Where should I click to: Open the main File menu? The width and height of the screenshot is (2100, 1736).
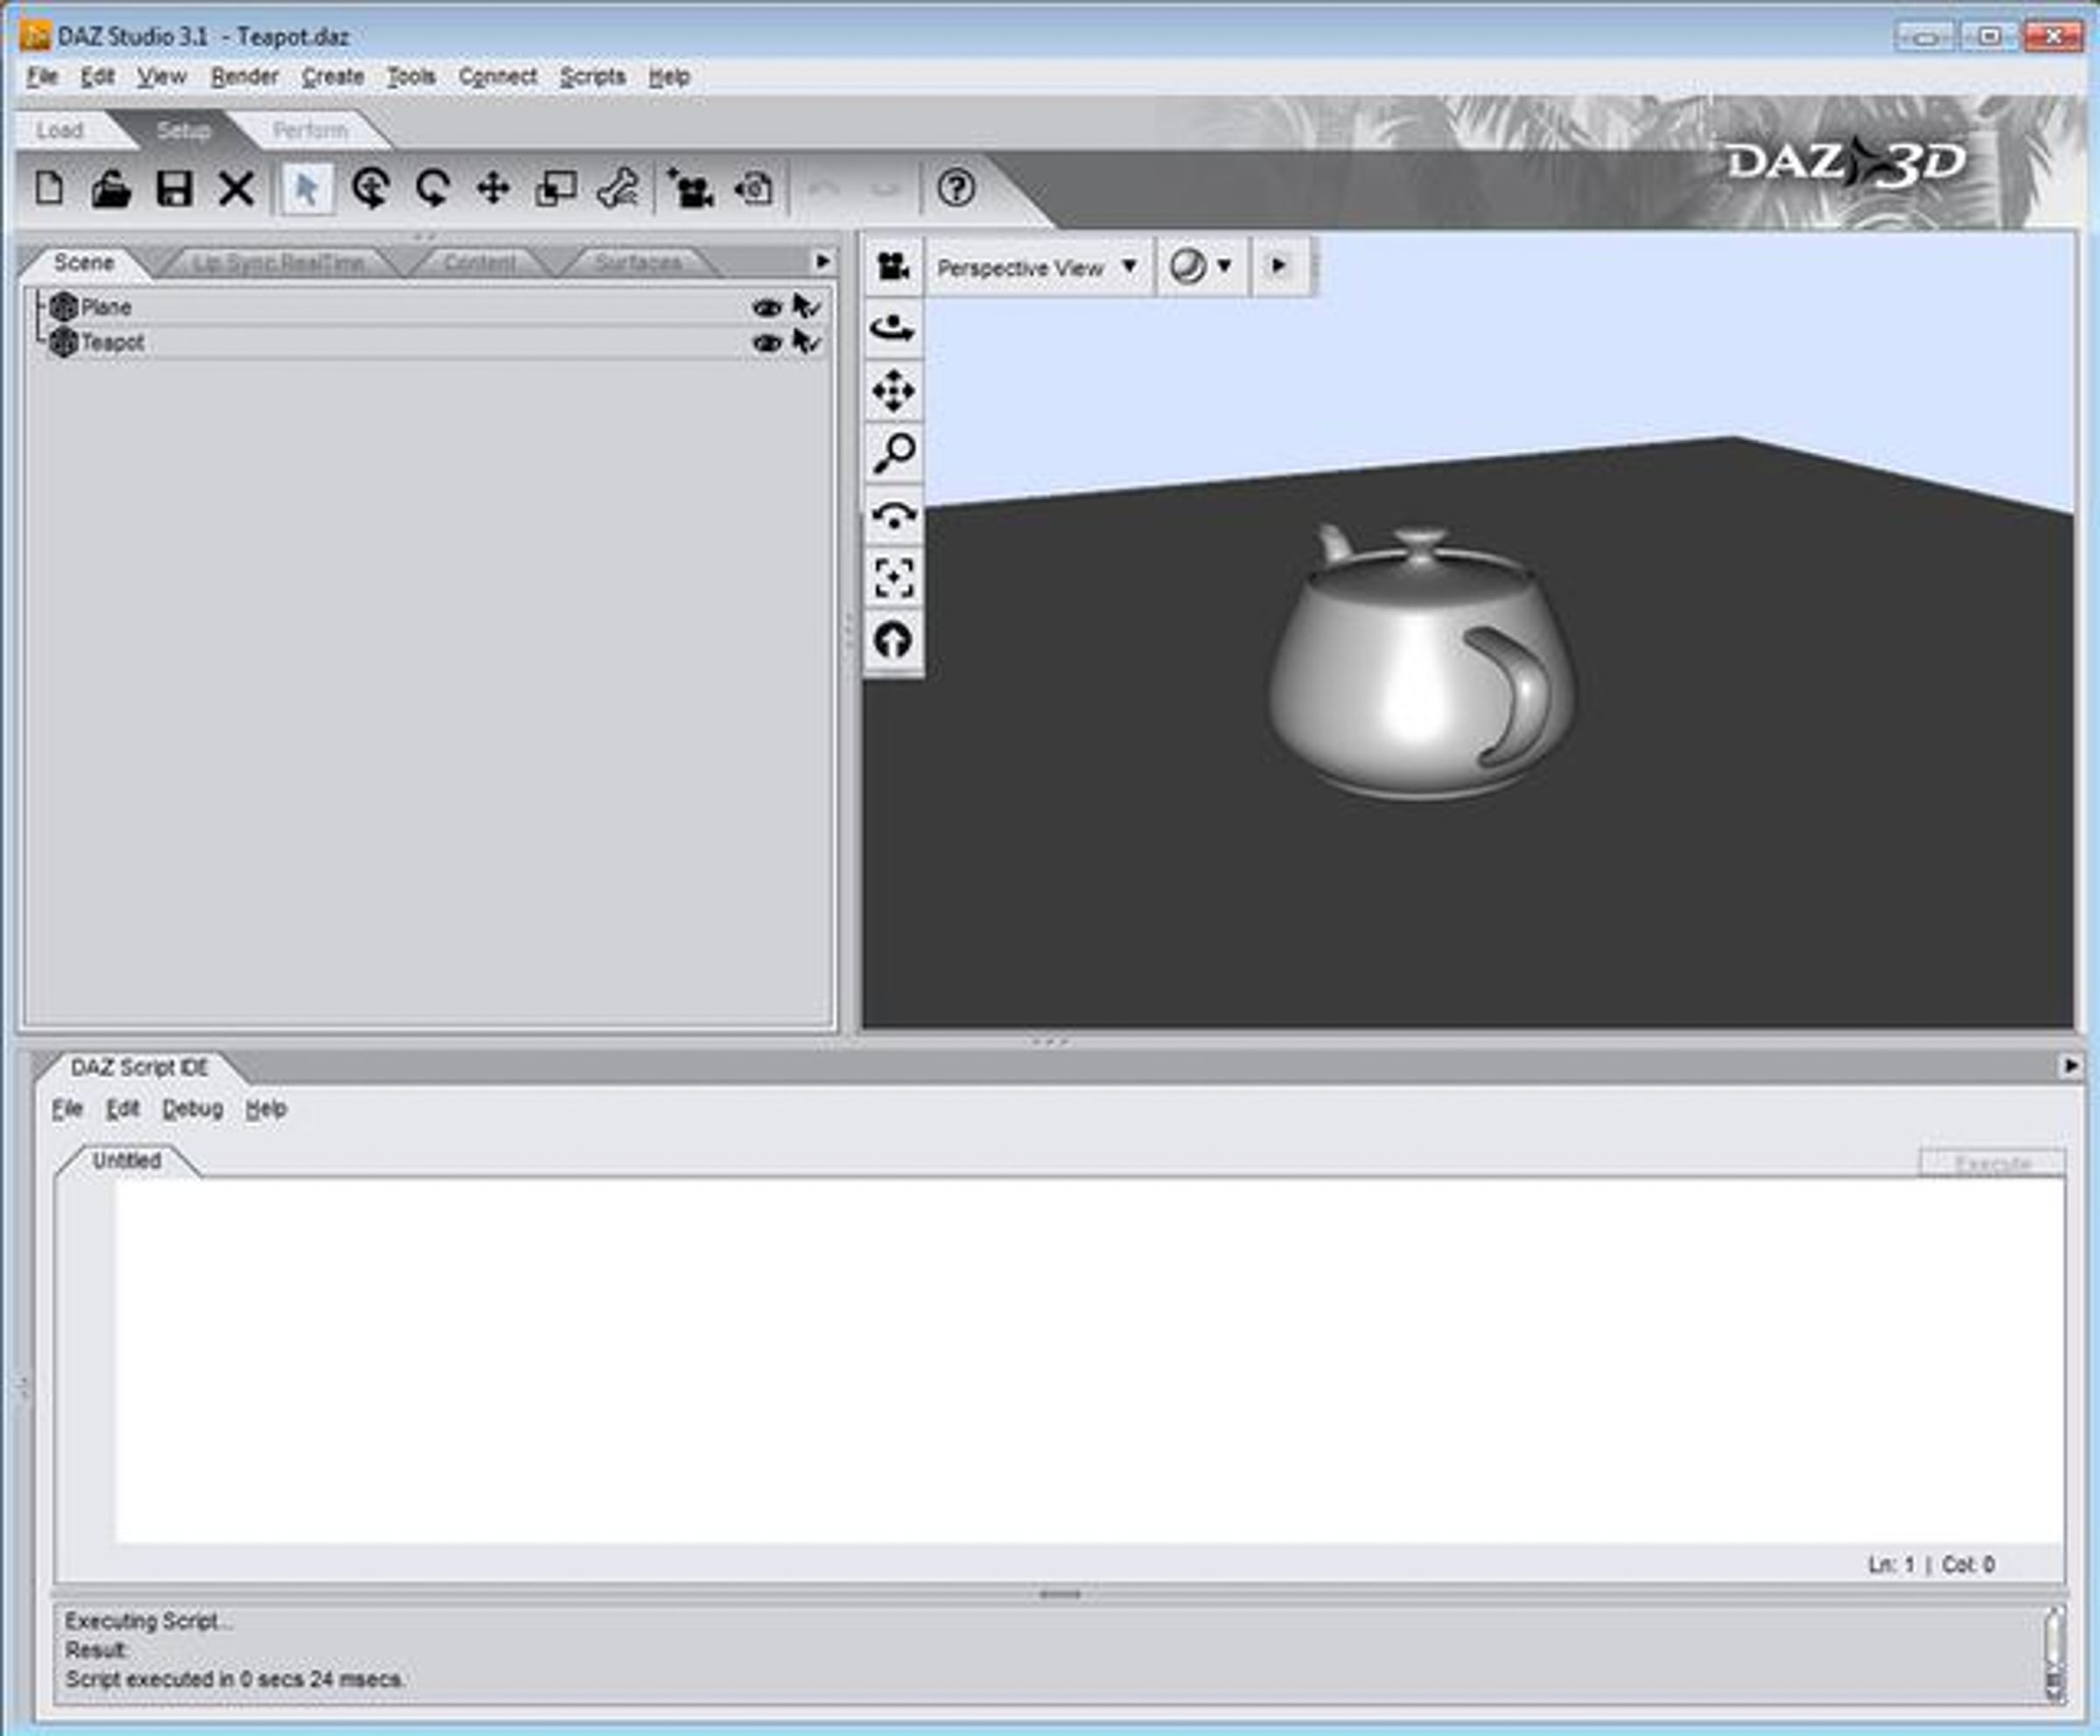[42, 76]
